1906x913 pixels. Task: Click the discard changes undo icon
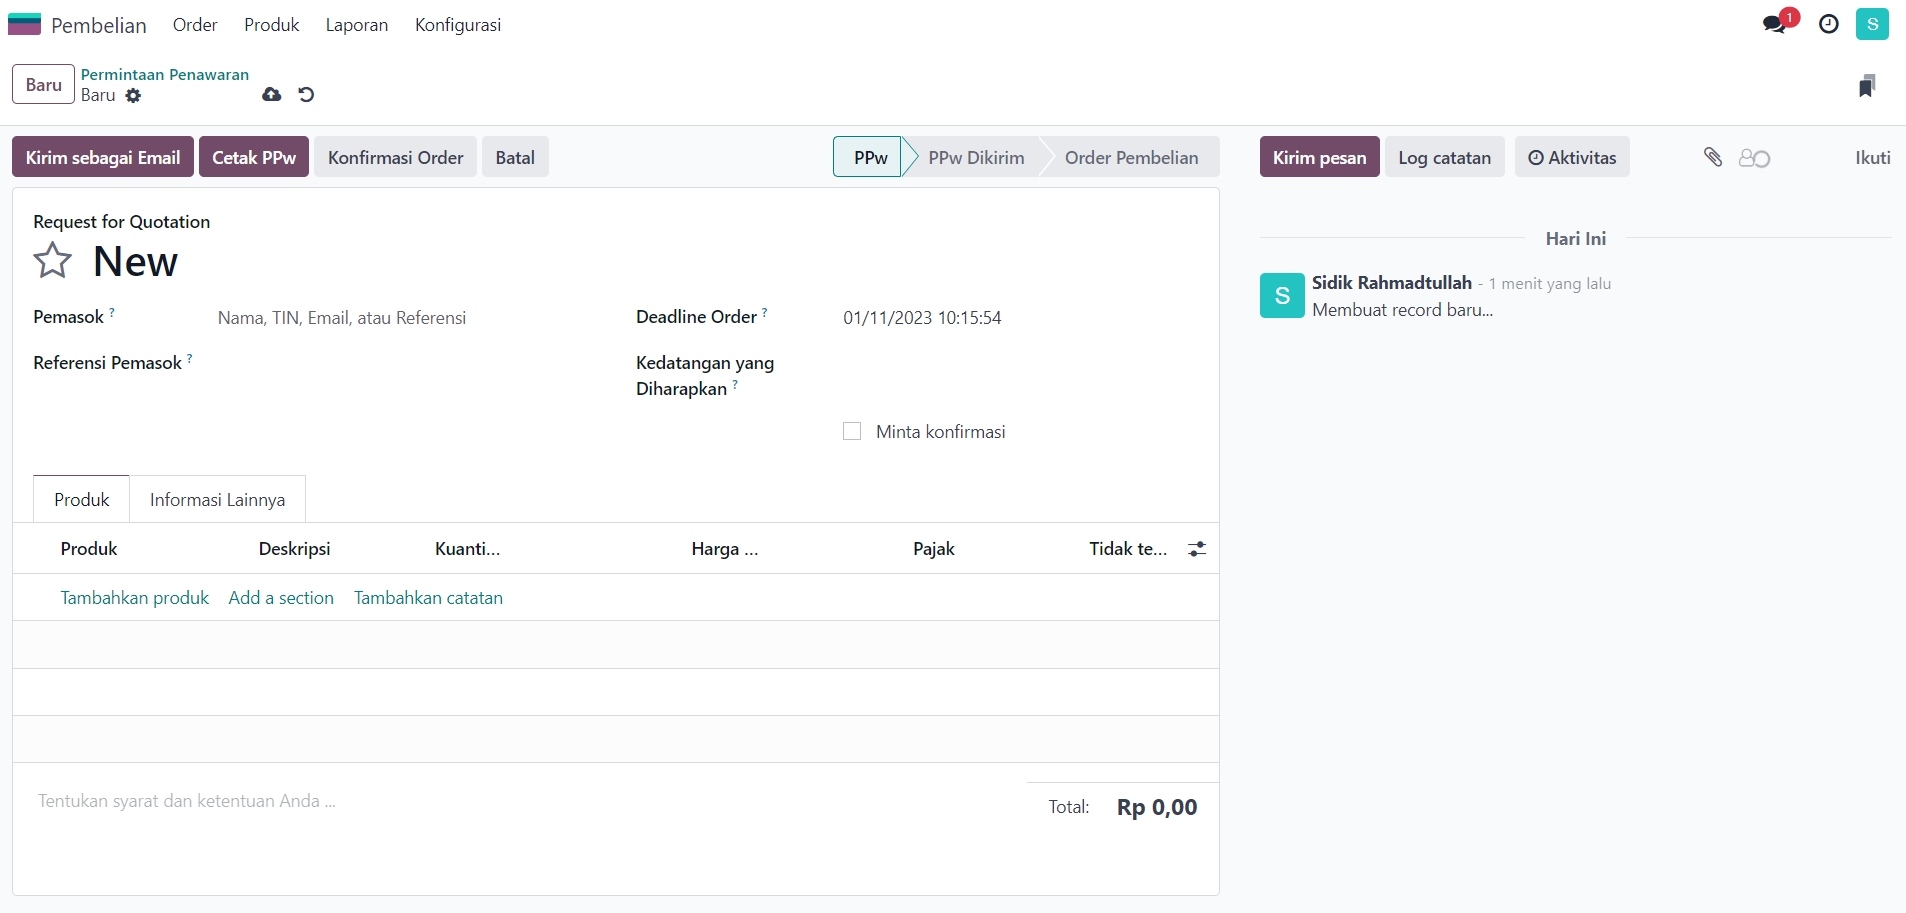click(x=306, y=95)
